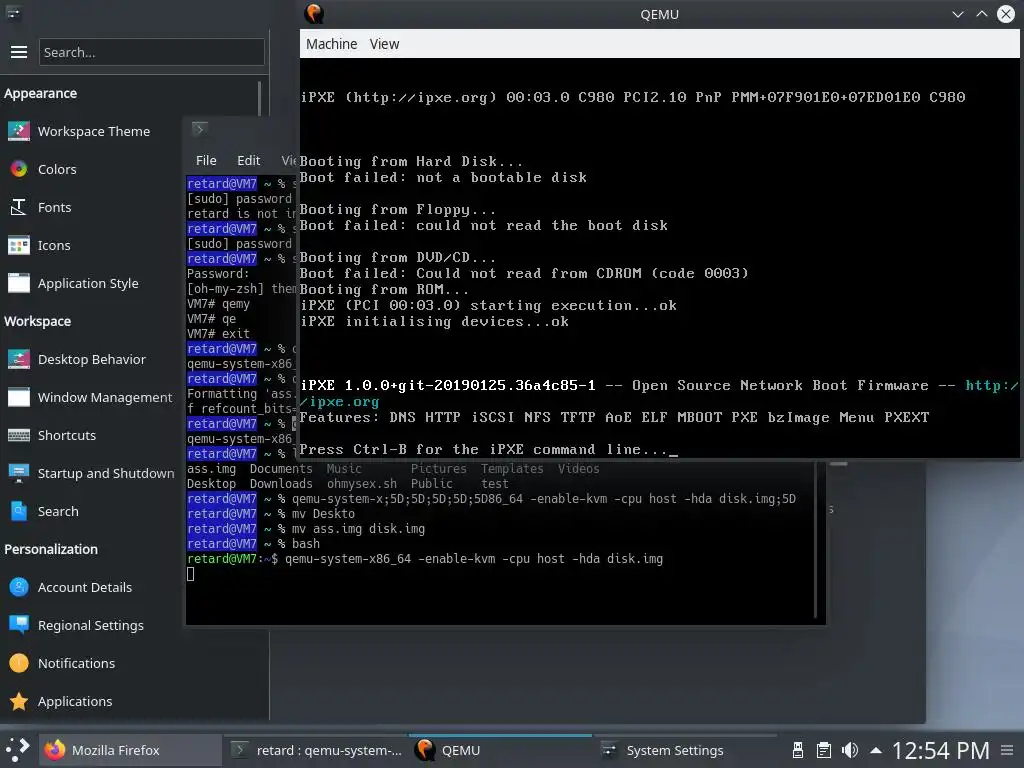
Task: Click the removable device tray icon
Action: (797, 750)
